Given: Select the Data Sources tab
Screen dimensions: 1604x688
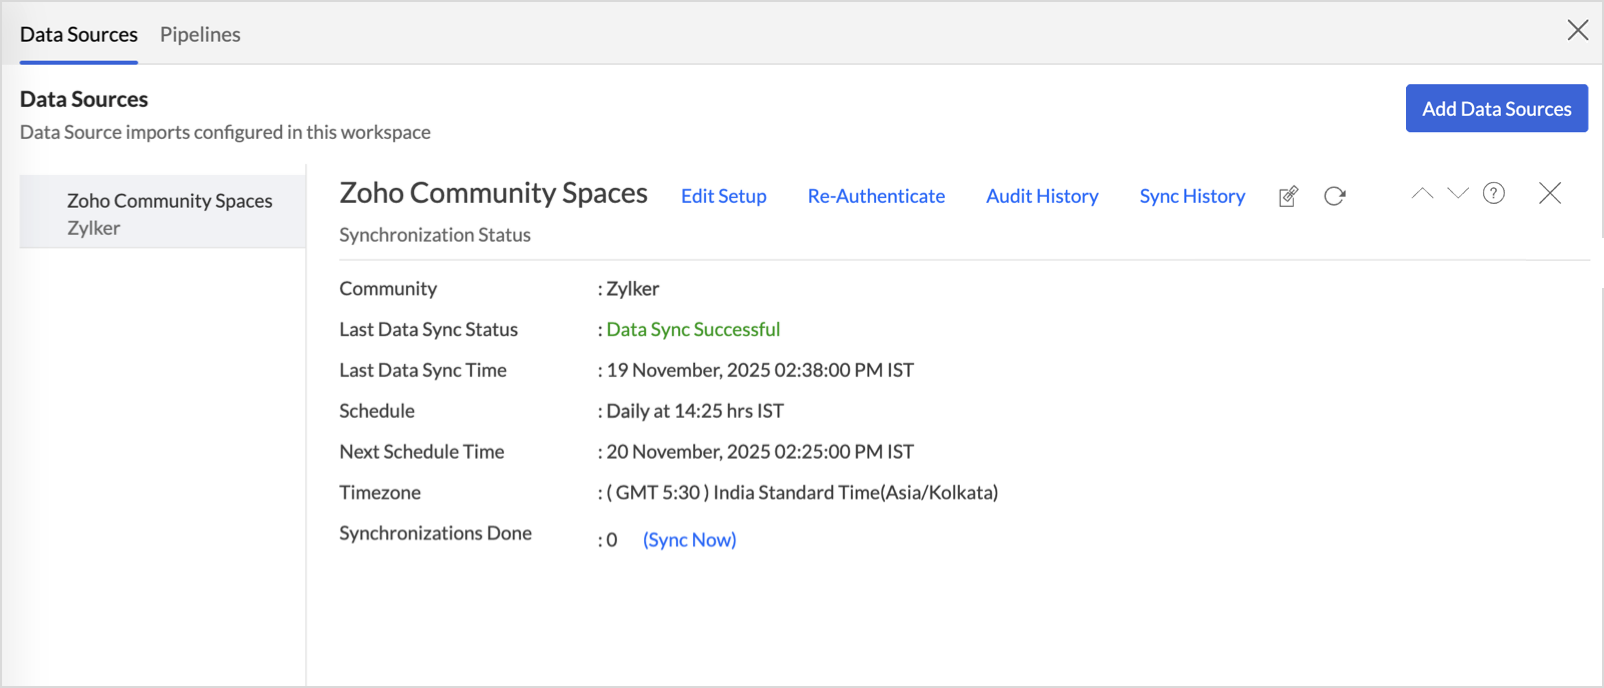Looking at the screenshot, I should (79, 34).
